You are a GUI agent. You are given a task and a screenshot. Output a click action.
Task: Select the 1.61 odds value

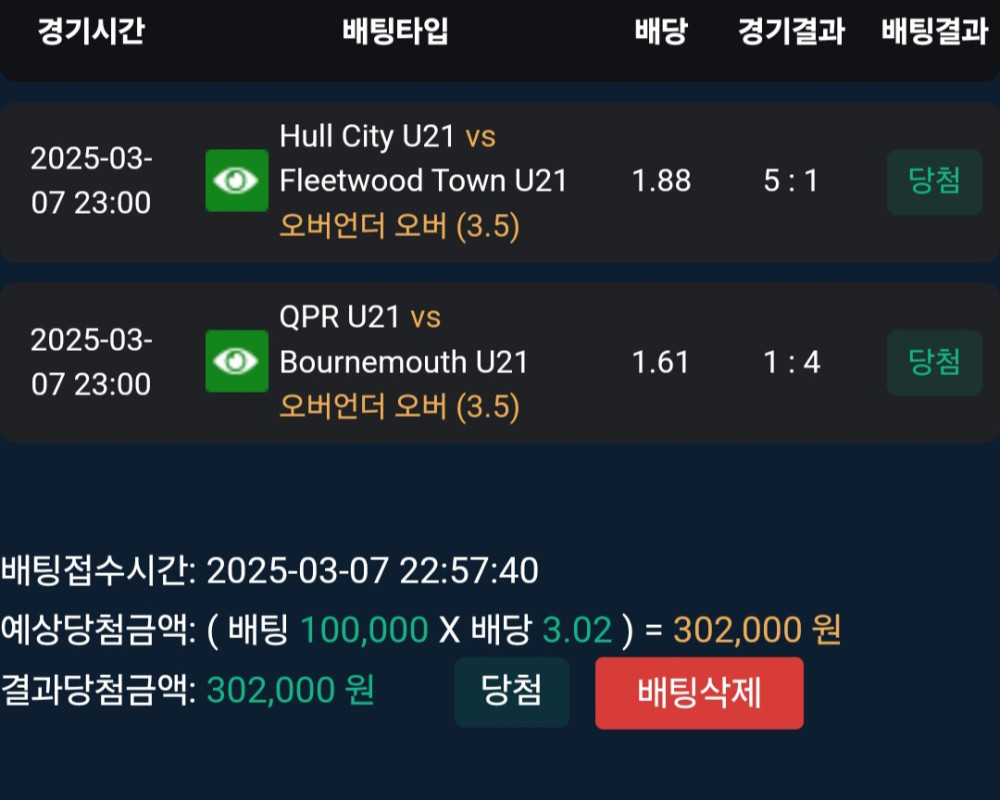pos(661,361)
